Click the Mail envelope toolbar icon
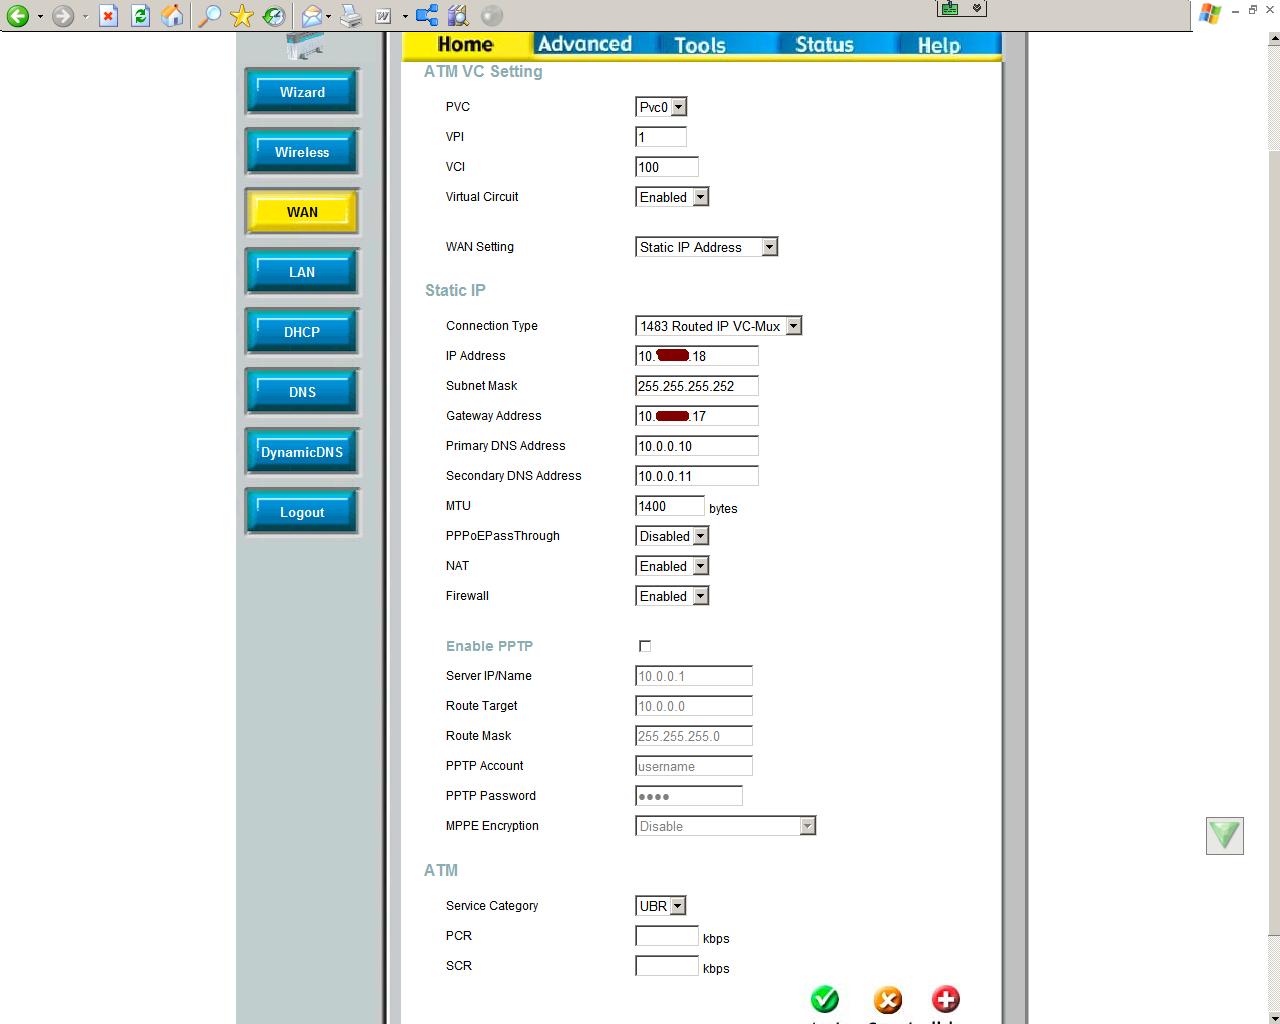1280x1024 pixels. pos(312,16)
